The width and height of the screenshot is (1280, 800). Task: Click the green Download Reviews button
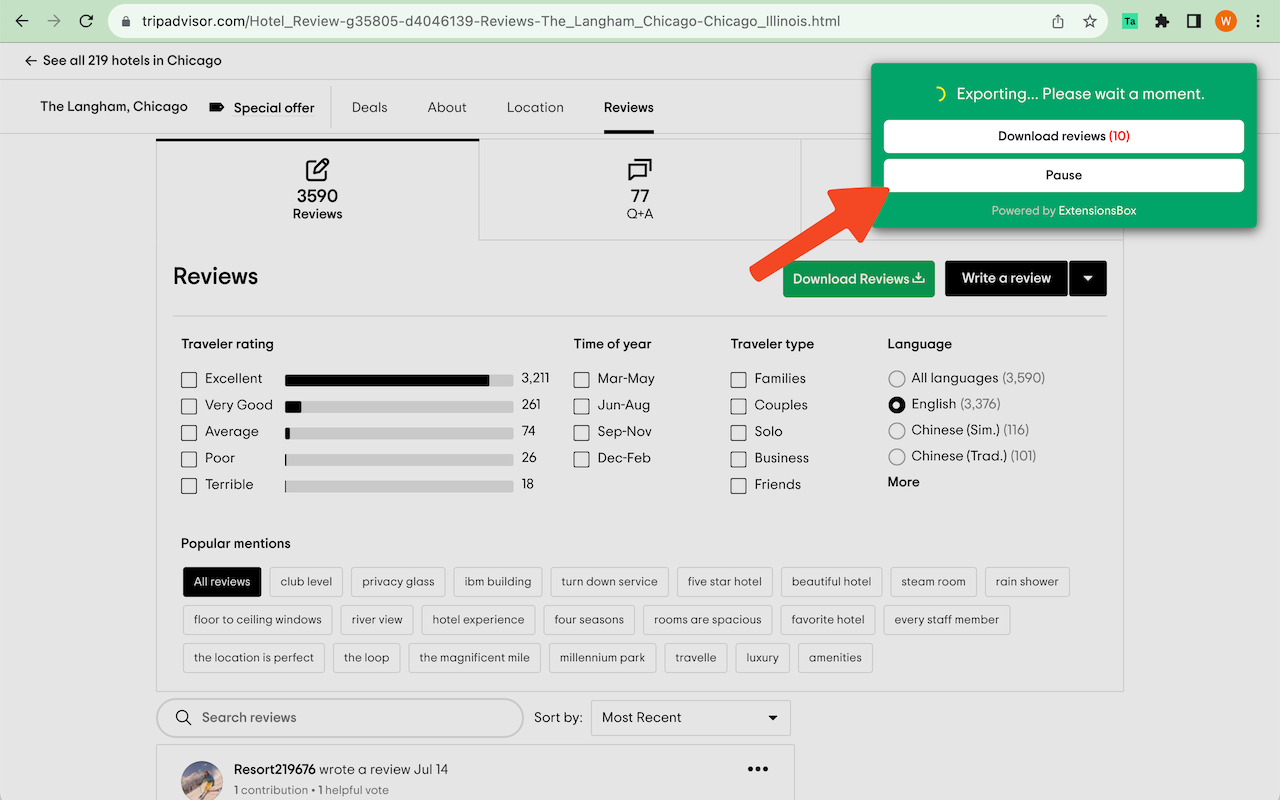pyautogui.click(x=858, y=279)
